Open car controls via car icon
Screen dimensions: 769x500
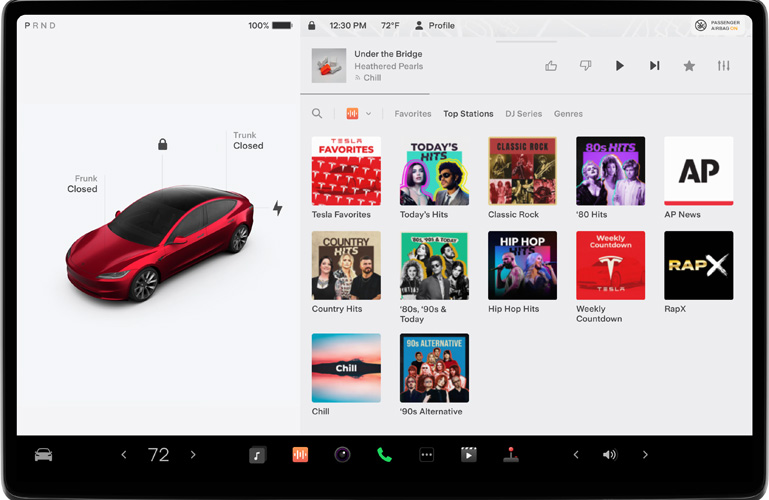tap(43, 455)
